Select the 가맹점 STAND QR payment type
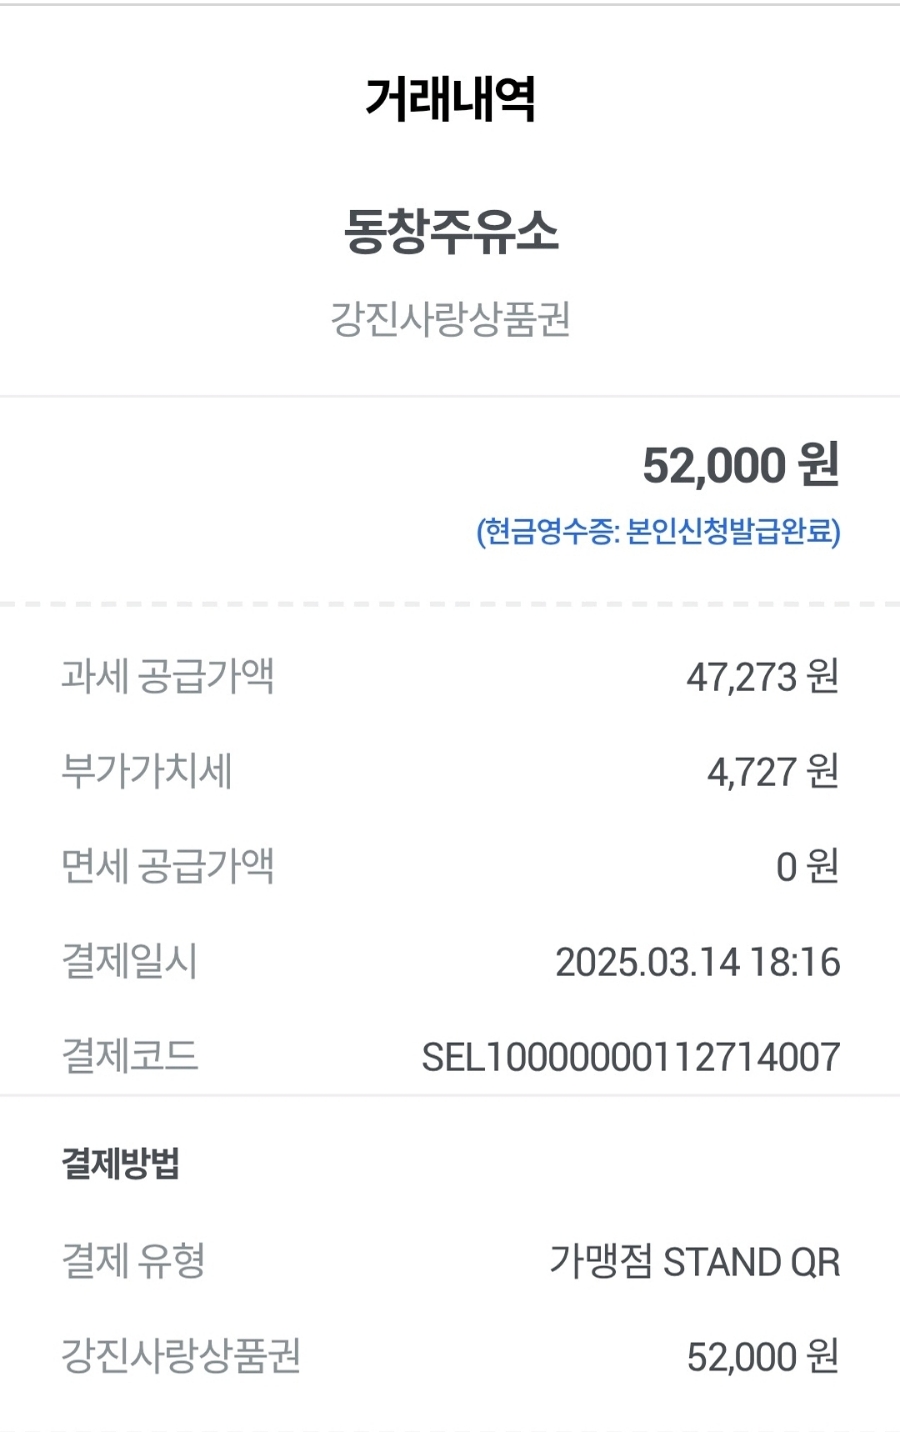 pyautogui.click(x=695, y=1261)
